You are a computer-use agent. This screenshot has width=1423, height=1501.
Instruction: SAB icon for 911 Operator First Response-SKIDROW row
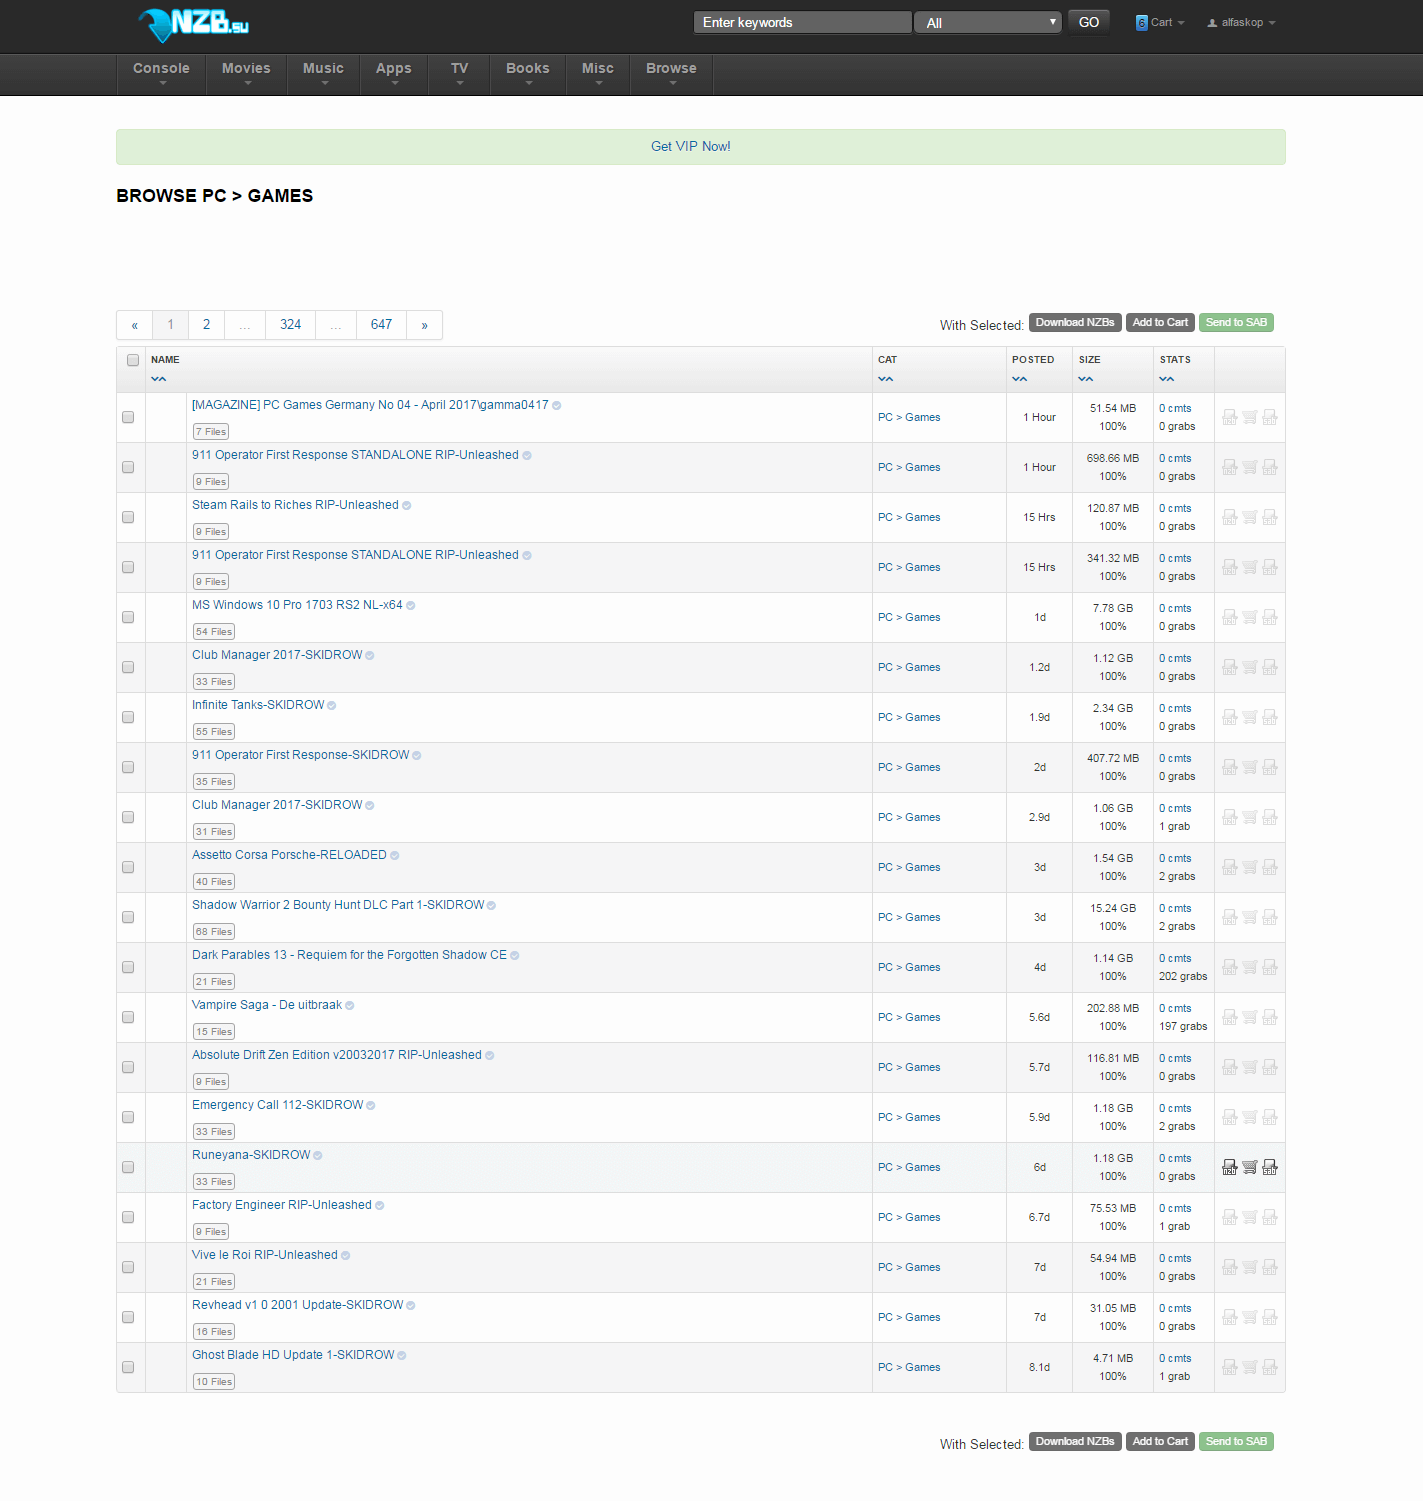click(1270, 767)
